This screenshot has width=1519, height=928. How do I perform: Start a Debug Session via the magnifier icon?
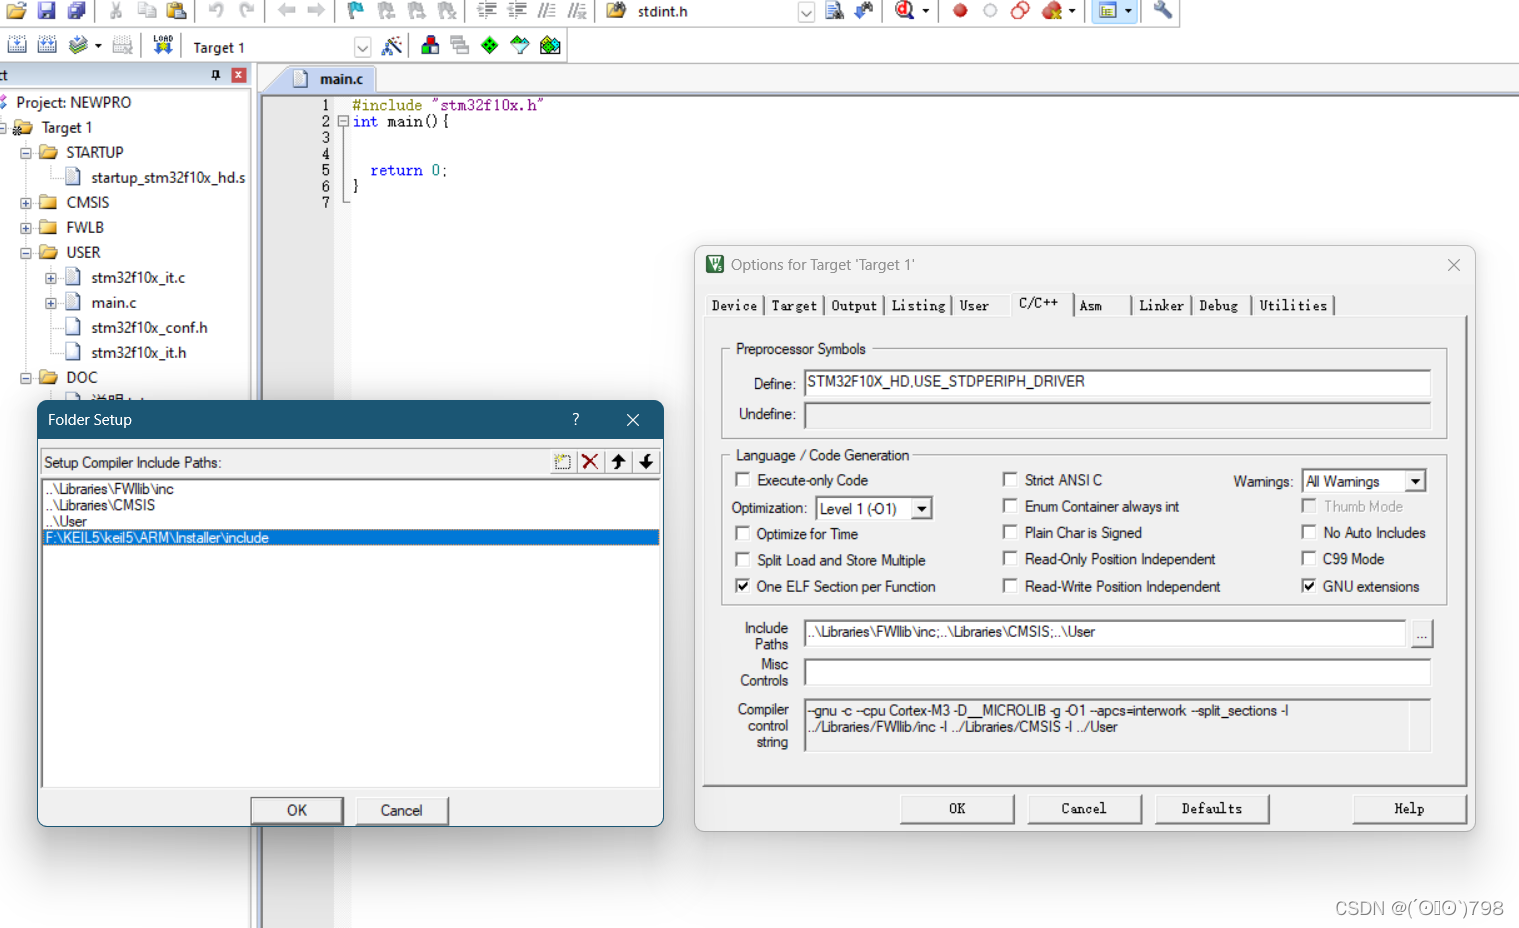coord(902,11)
